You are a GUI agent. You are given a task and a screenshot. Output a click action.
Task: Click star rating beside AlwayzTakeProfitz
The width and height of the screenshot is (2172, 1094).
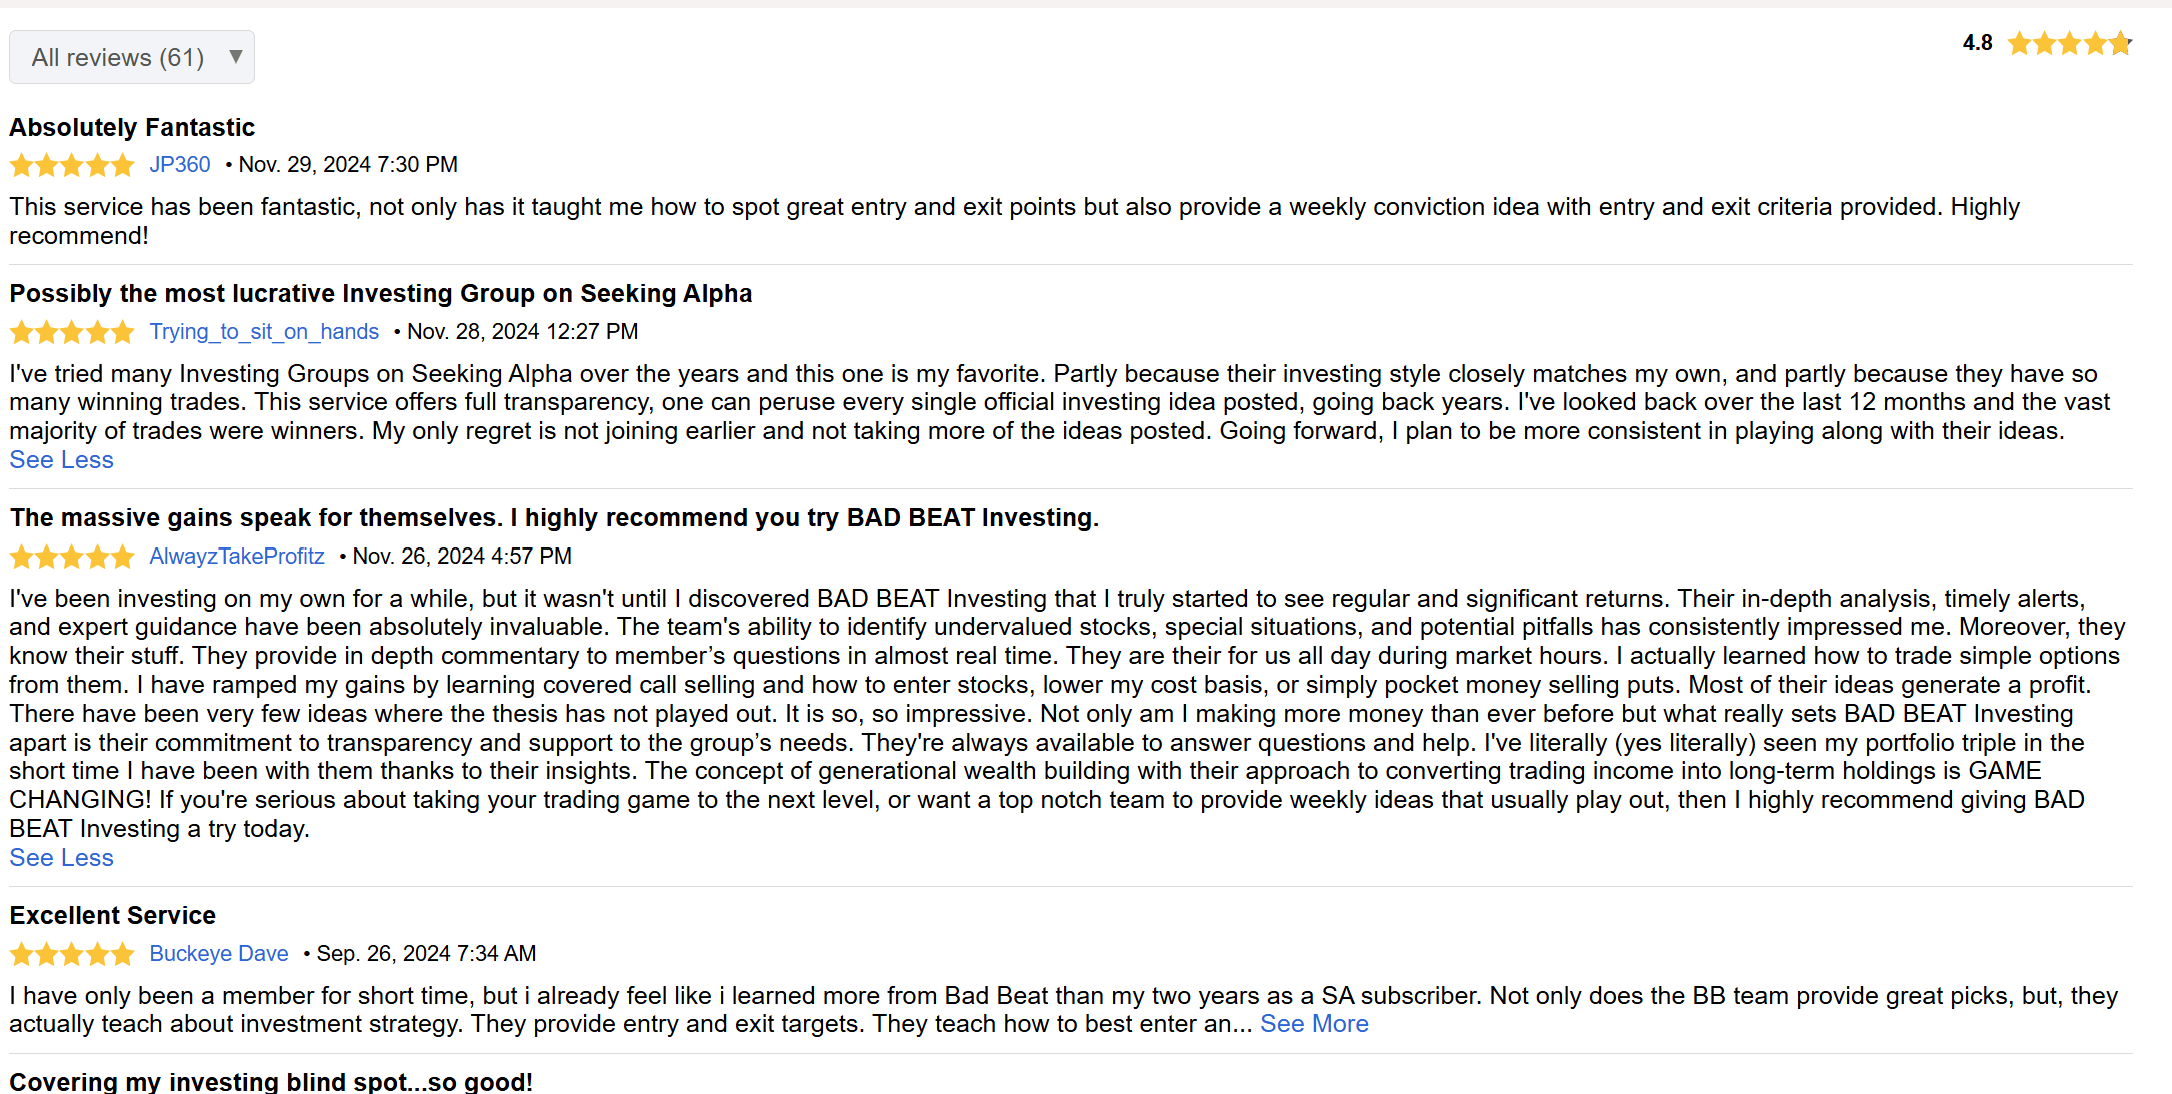(x=72, y=557)
